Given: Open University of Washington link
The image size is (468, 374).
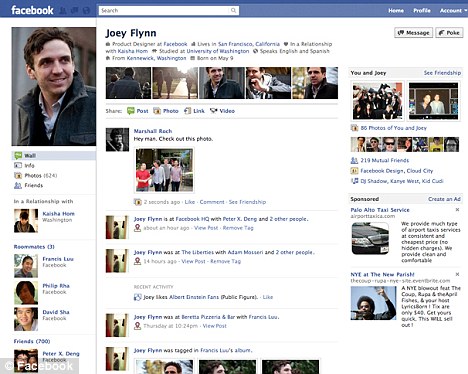Looking at the screenshot, I should [x=218, y=51].
